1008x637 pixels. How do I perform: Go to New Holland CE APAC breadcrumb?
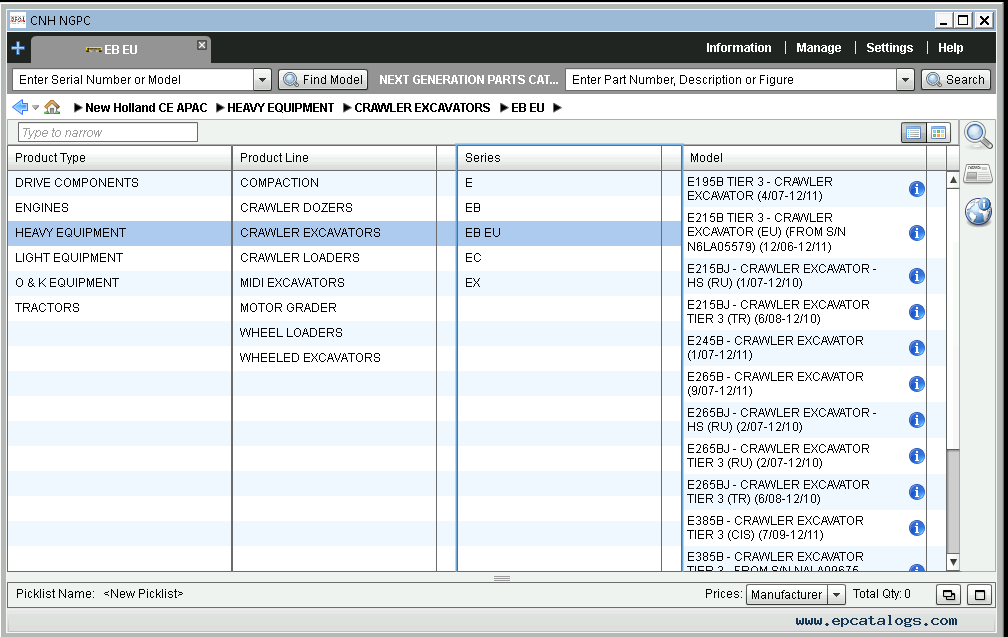point(146,108)
